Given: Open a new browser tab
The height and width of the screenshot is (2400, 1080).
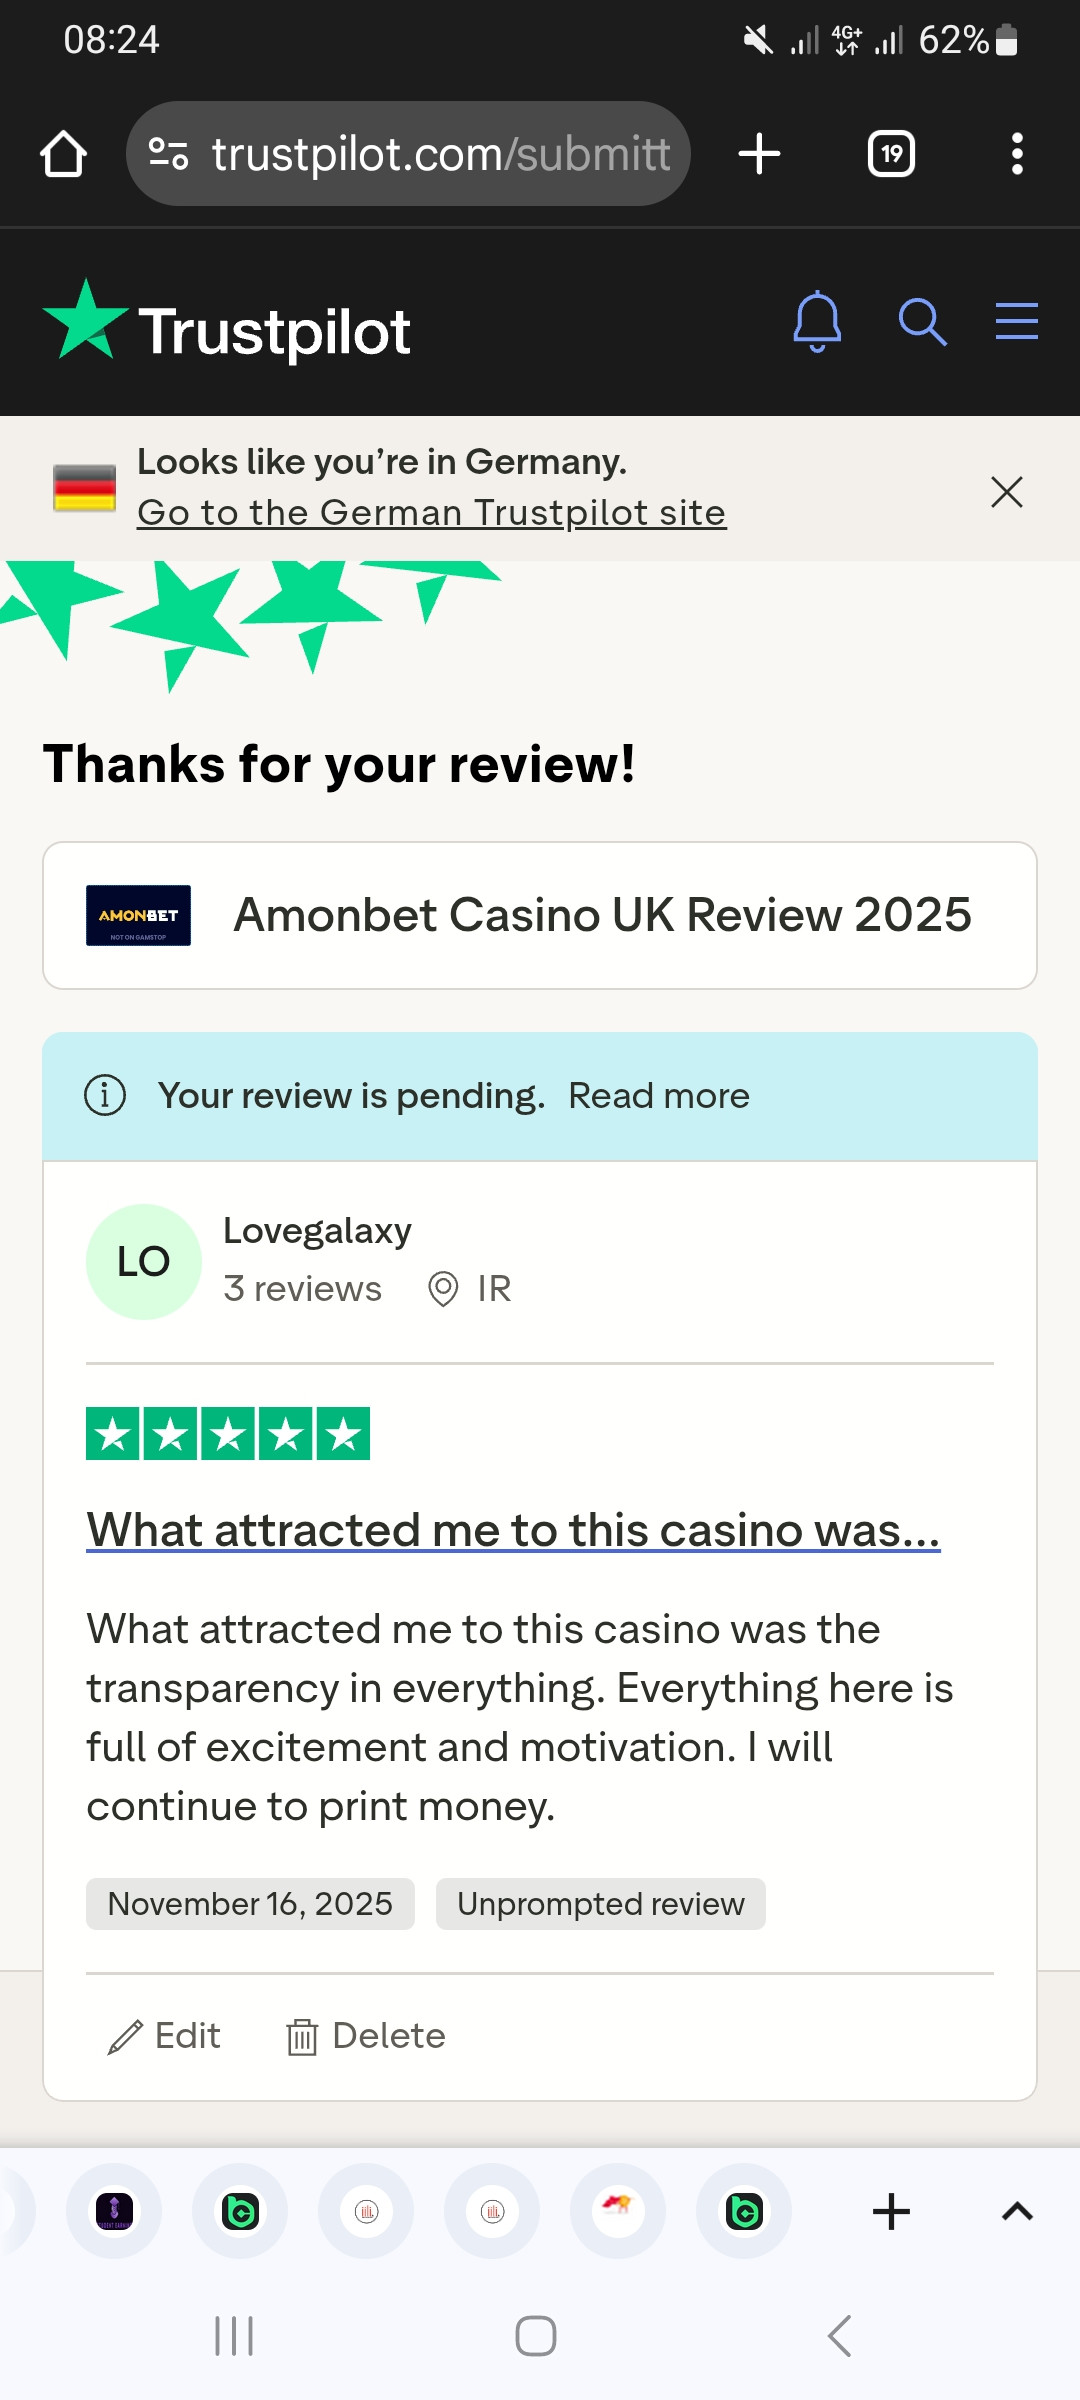Looking at the screenshot, I should [x=759, y=154].
